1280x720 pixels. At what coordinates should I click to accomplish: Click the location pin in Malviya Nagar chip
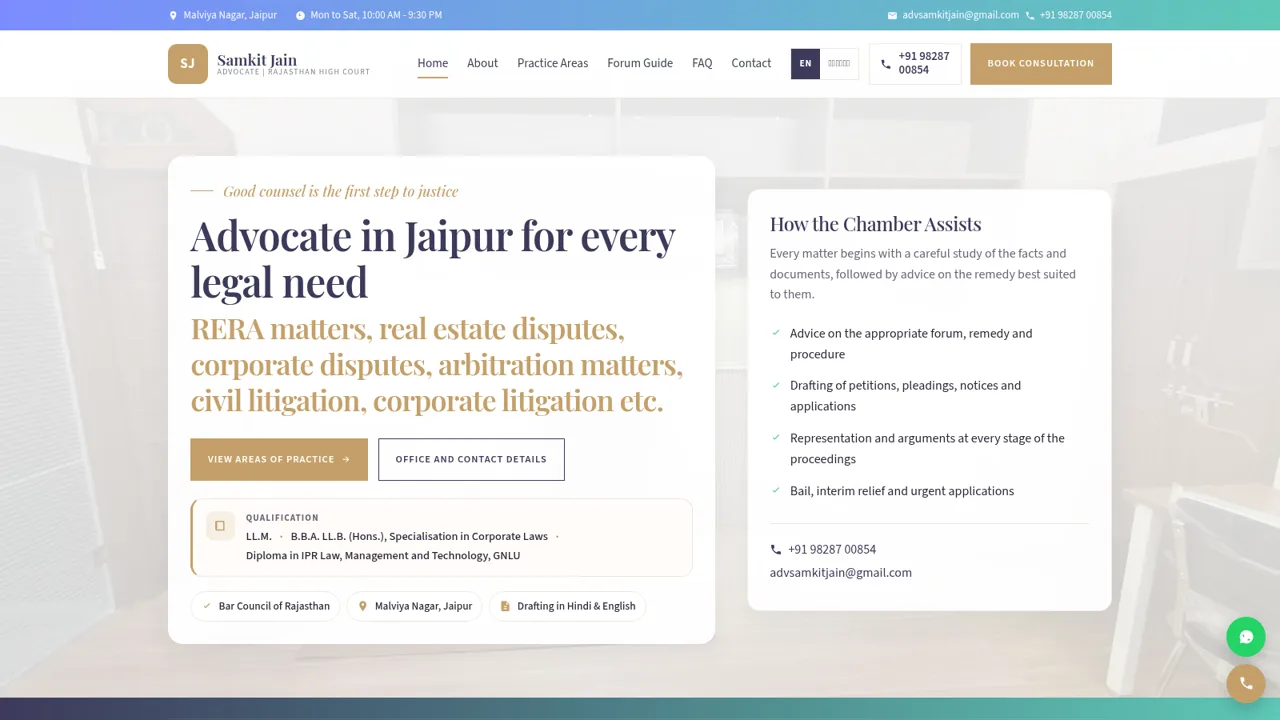tap(363, 606)
